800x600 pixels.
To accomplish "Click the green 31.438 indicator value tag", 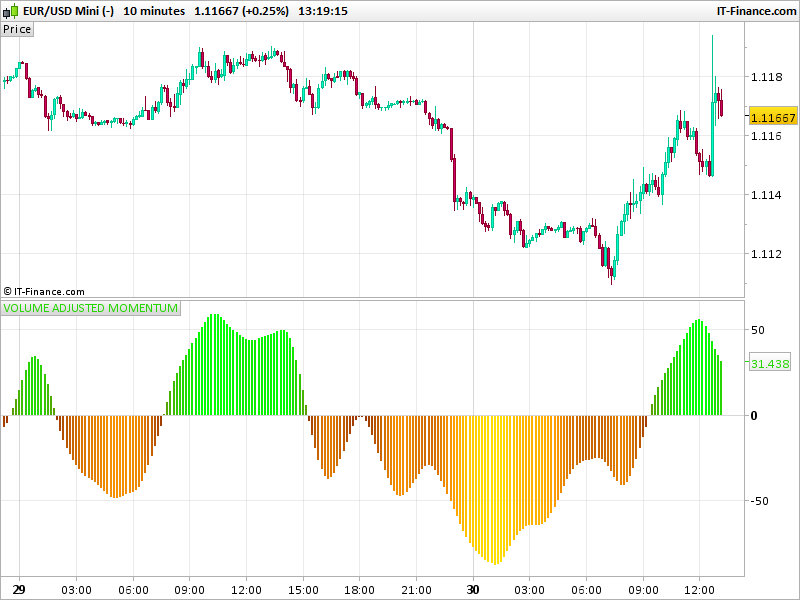I will pyautogui.click(x=770, y=364).
